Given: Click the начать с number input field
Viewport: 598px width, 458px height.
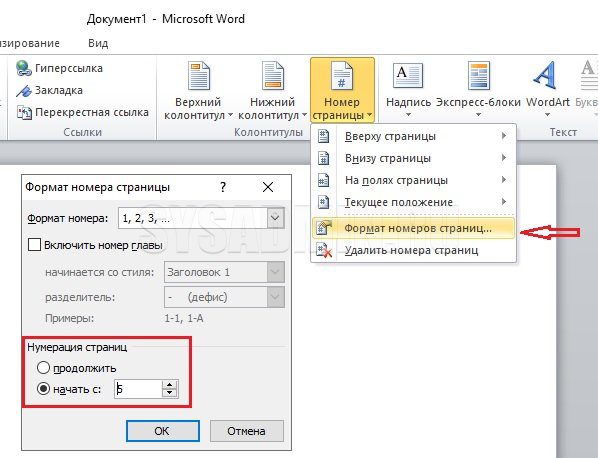Looking at the screenshot, I should pos(138,389).
